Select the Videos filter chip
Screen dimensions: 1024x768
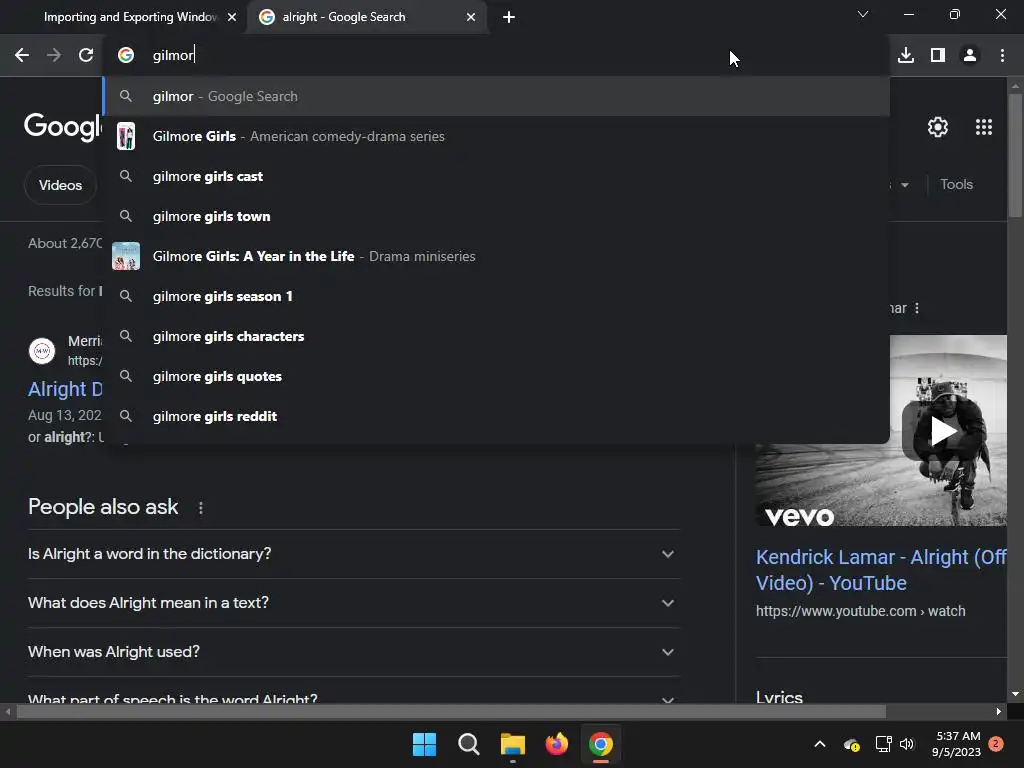(x=60, y=185)
